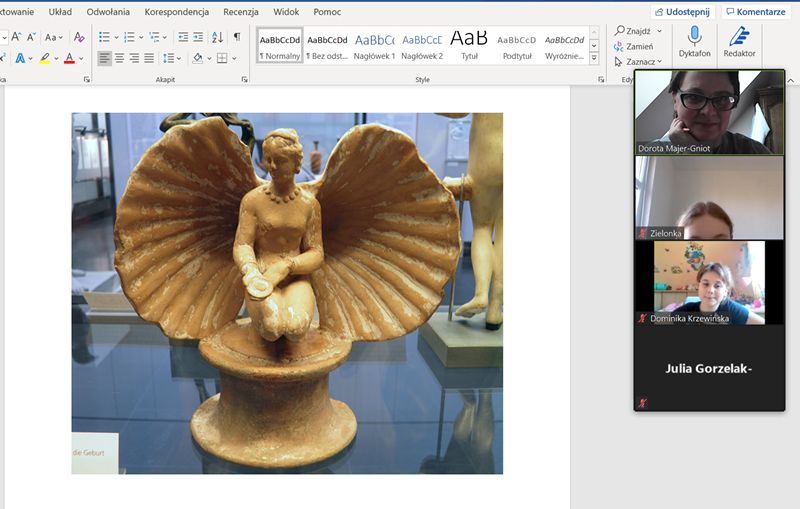Open the Znajdź dropdown arrow
Viewport: 800px width, 509px height.
659,31
